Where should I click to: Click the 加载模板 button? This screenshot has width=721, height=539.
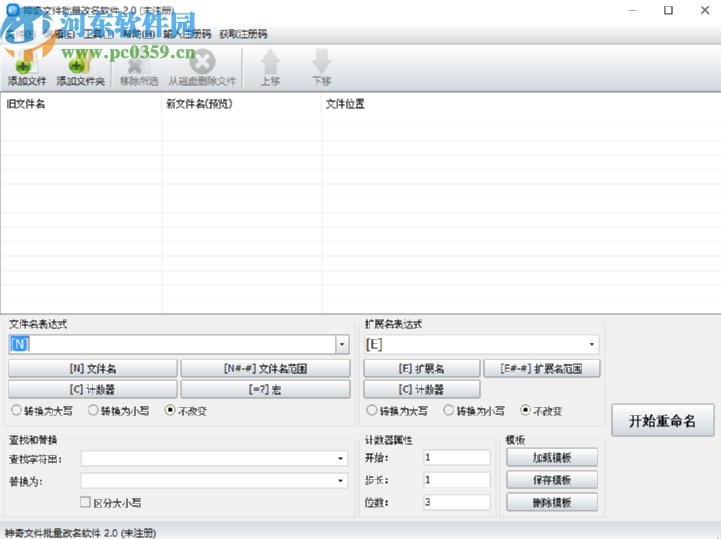[x=552, y=458]
